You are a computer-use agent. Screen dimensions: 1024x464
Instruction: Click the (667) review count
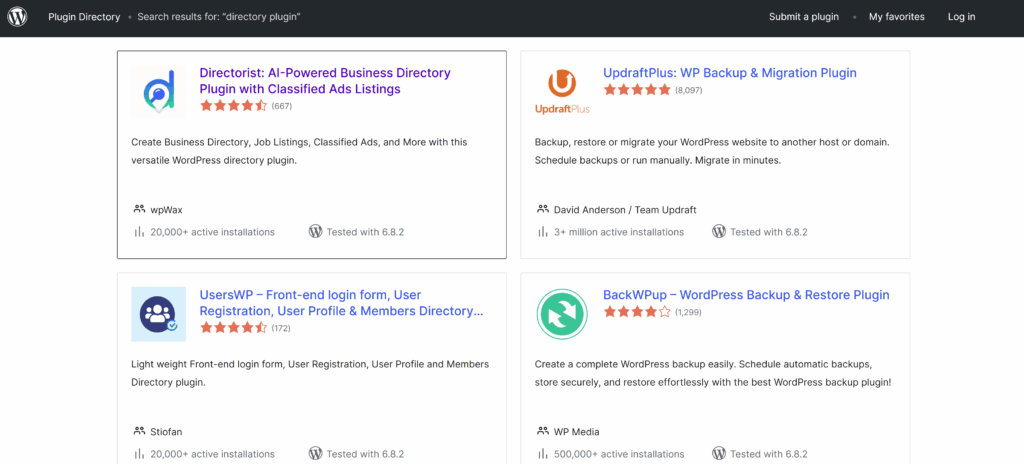click(x=281, y=106)
